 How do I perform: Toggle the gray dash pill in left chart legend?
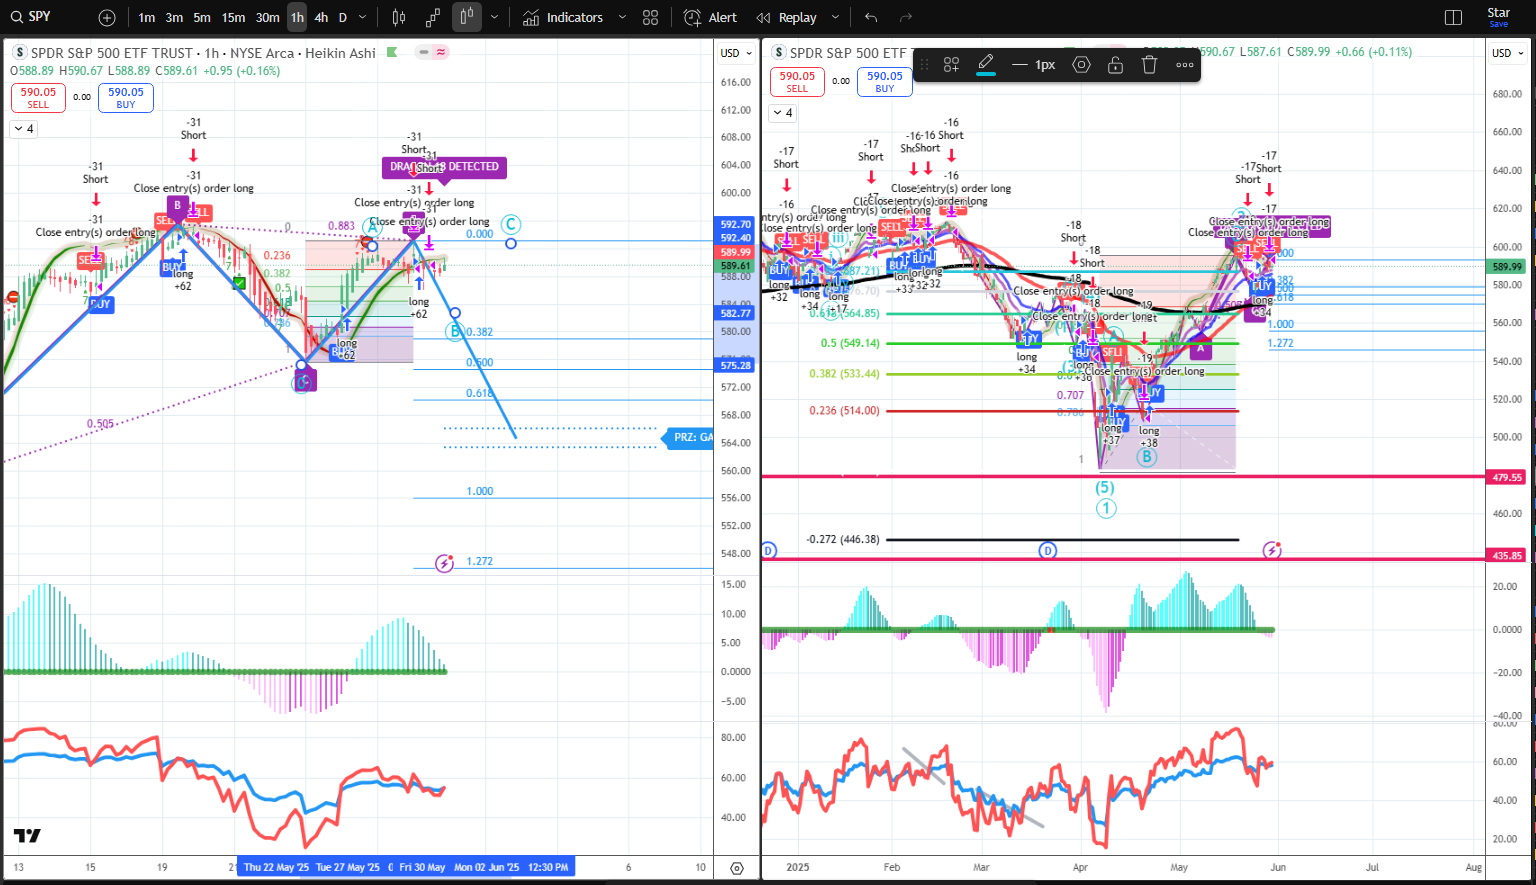pos(424,52)
